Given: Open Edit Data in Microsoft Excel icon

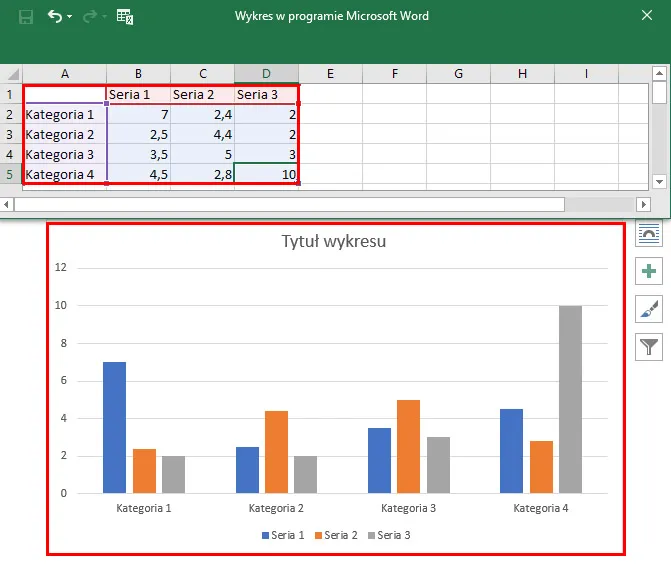Looking at the screenshot, I should pos(125,17).
